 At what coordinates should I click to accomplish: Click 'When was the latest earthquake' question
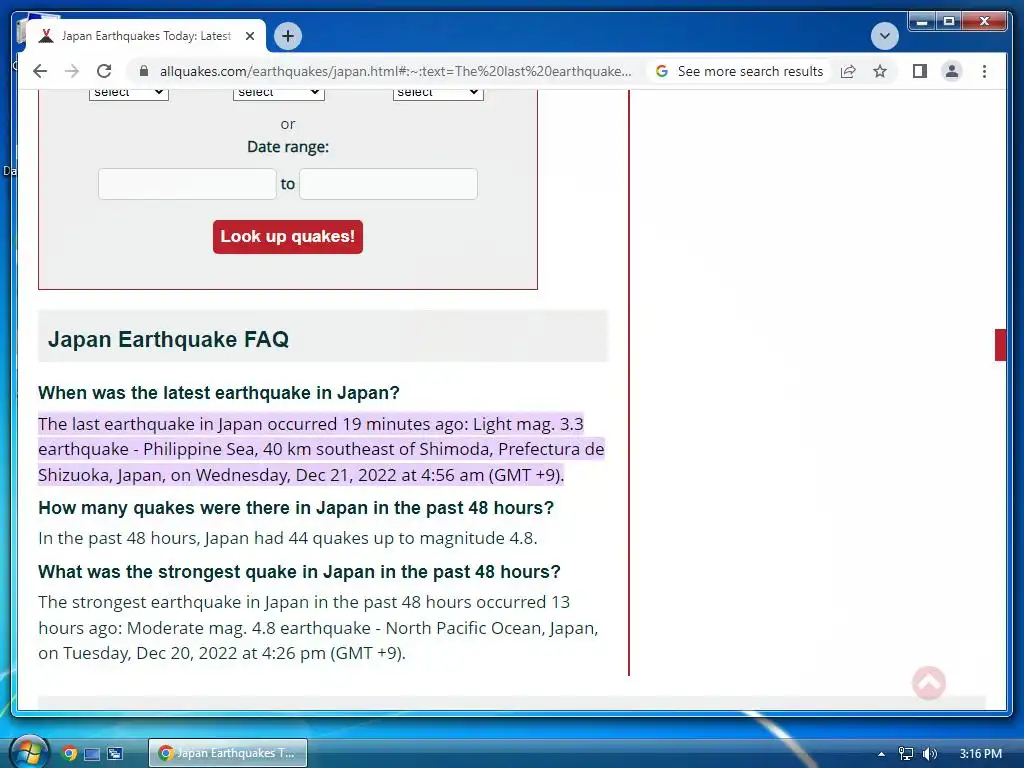pyautogui.click(x=219, y=392)
